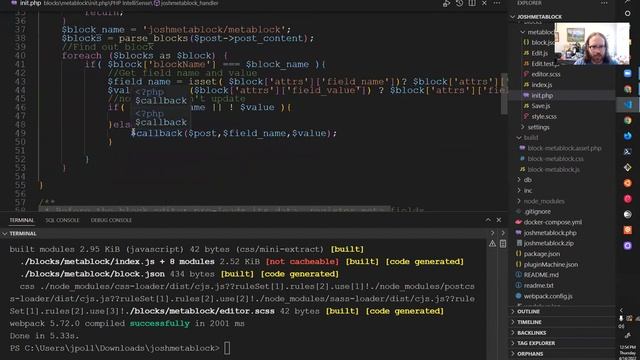Click the terminal warning triangle icon
This screenshot has width=640, height=360.
(x=492, y=244)
